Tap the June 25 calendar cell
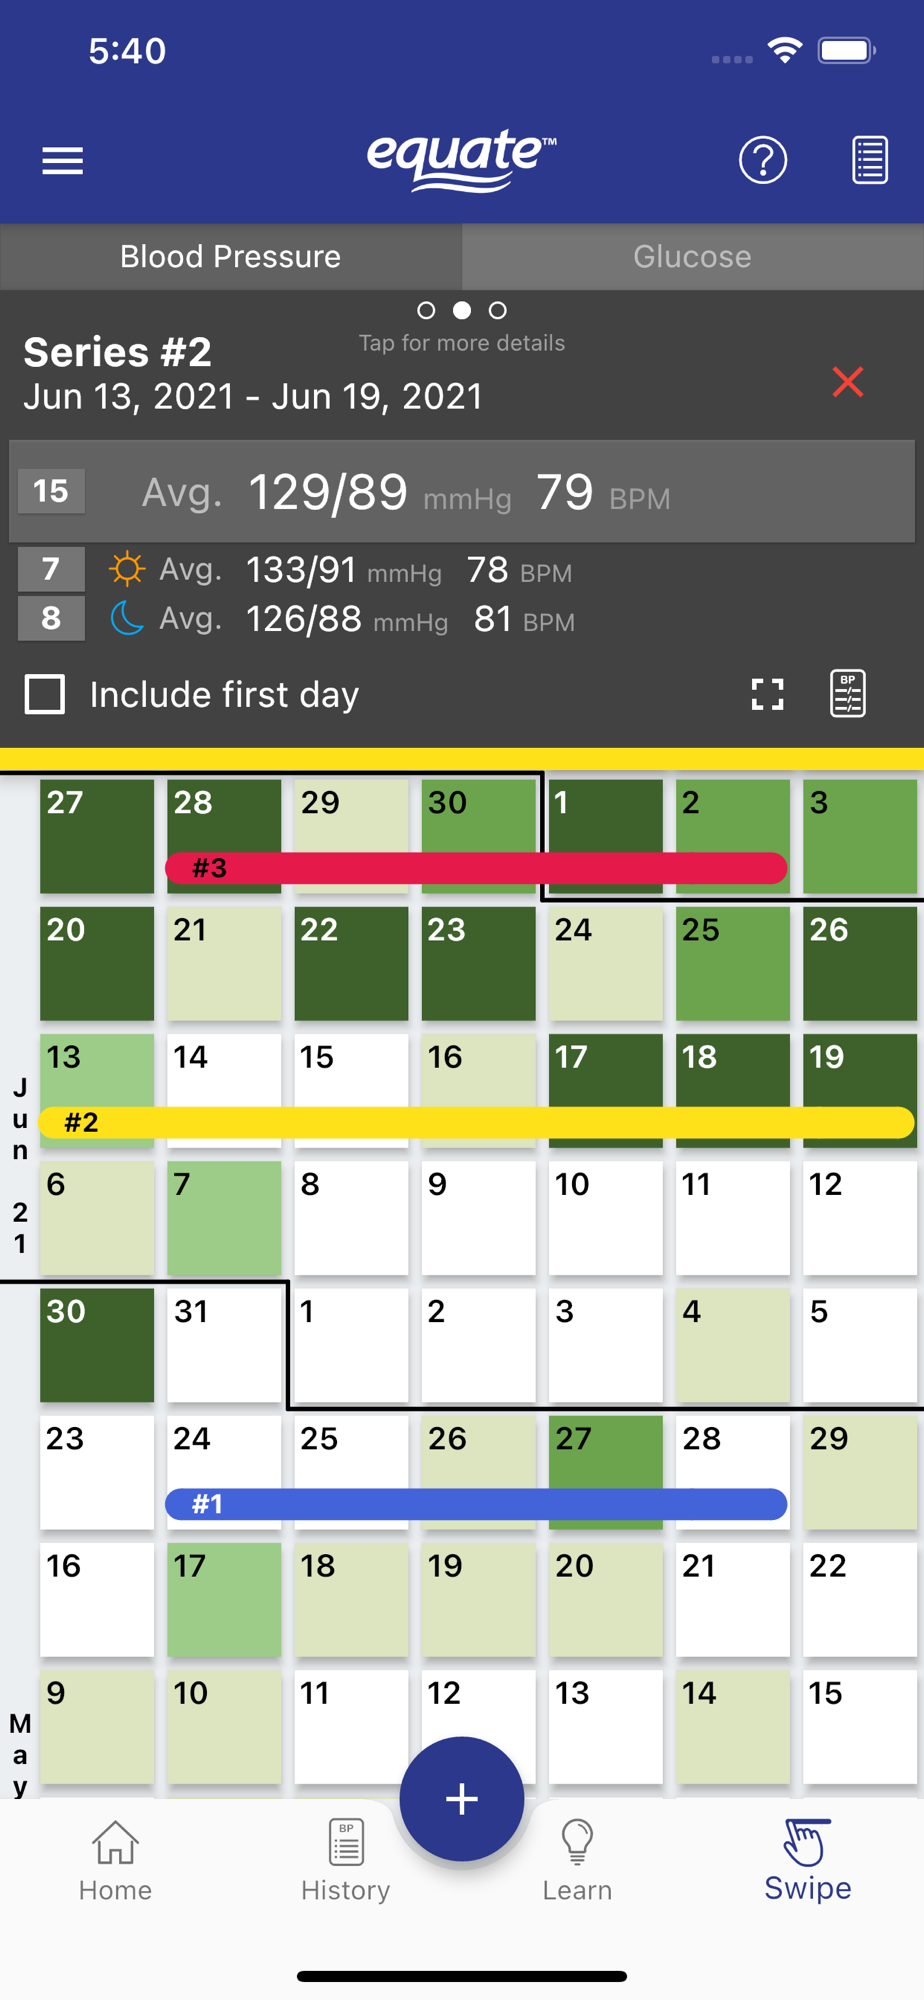The width and height of the screenshot is (924, 2000). (x=733, y=963)
